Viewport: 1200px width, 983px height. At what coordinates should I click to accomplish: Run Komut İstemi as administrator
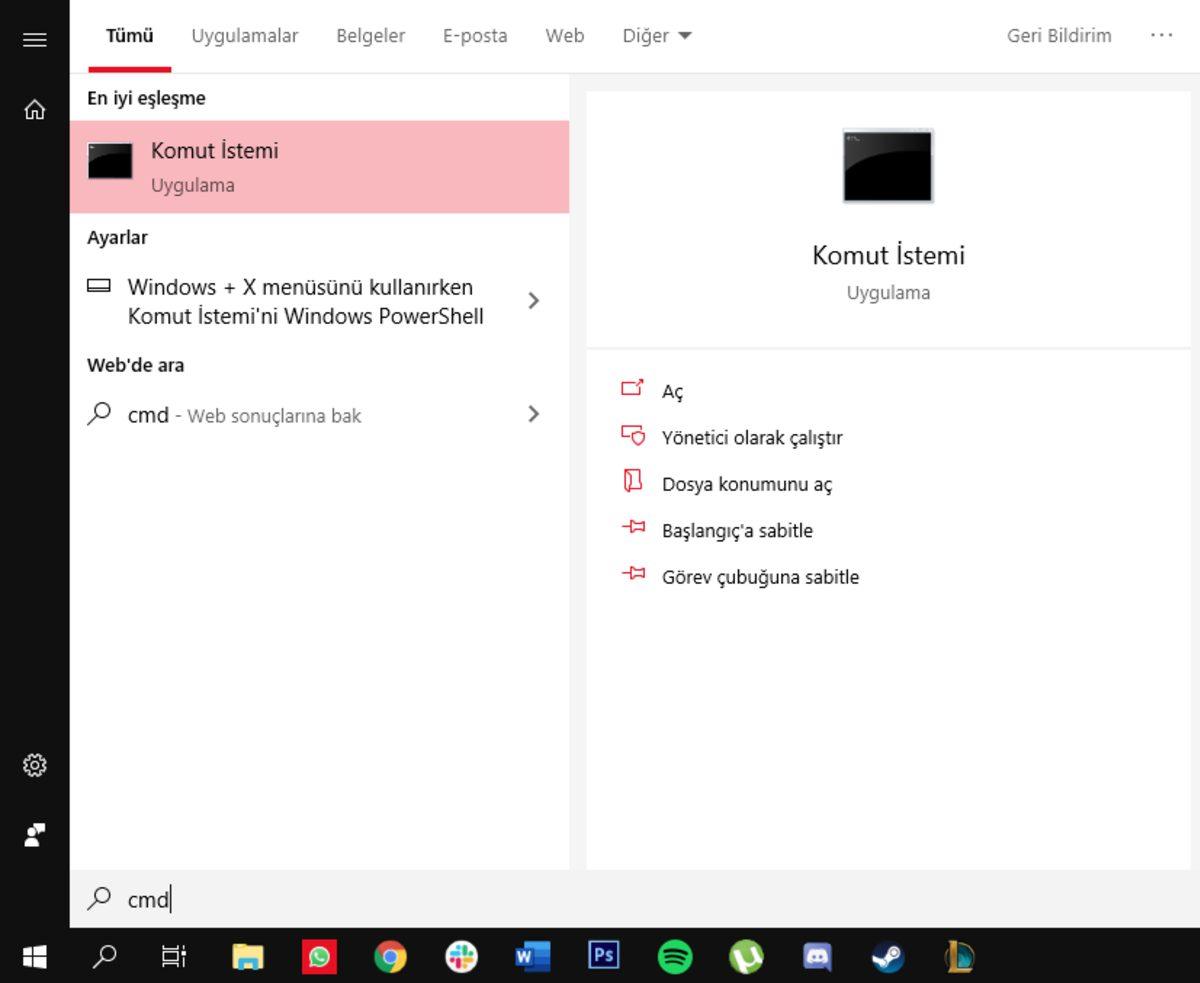coord(752,437)
